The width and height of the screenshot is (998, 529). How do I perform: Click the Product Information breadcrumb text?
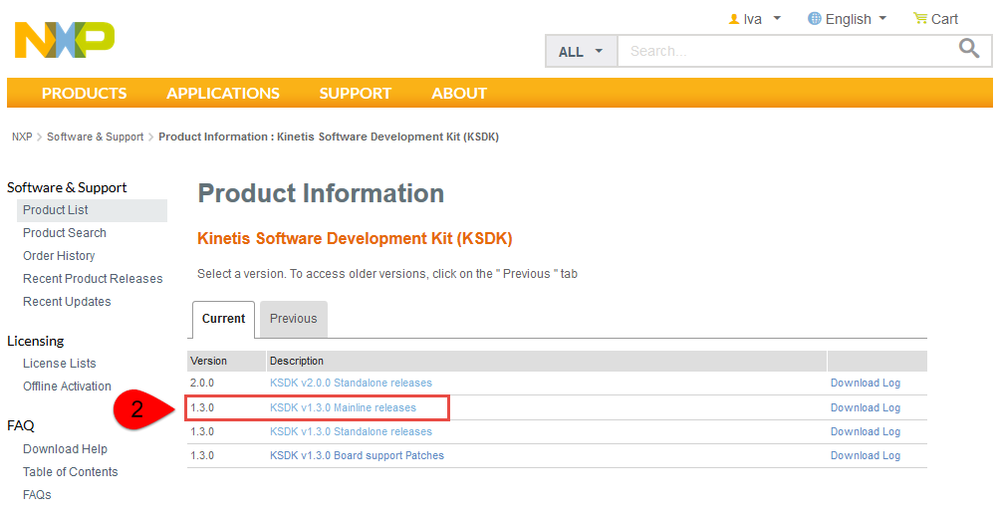pos(328,137)
